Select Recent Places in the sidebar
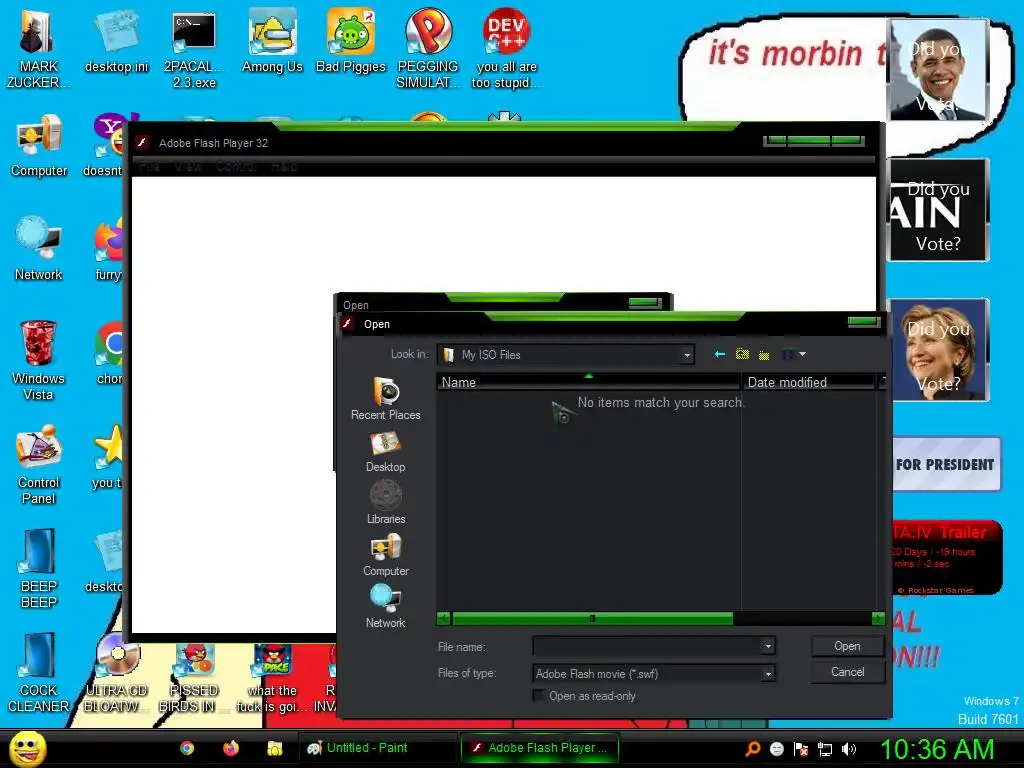The image size is (1024, 768). point(385,398)
